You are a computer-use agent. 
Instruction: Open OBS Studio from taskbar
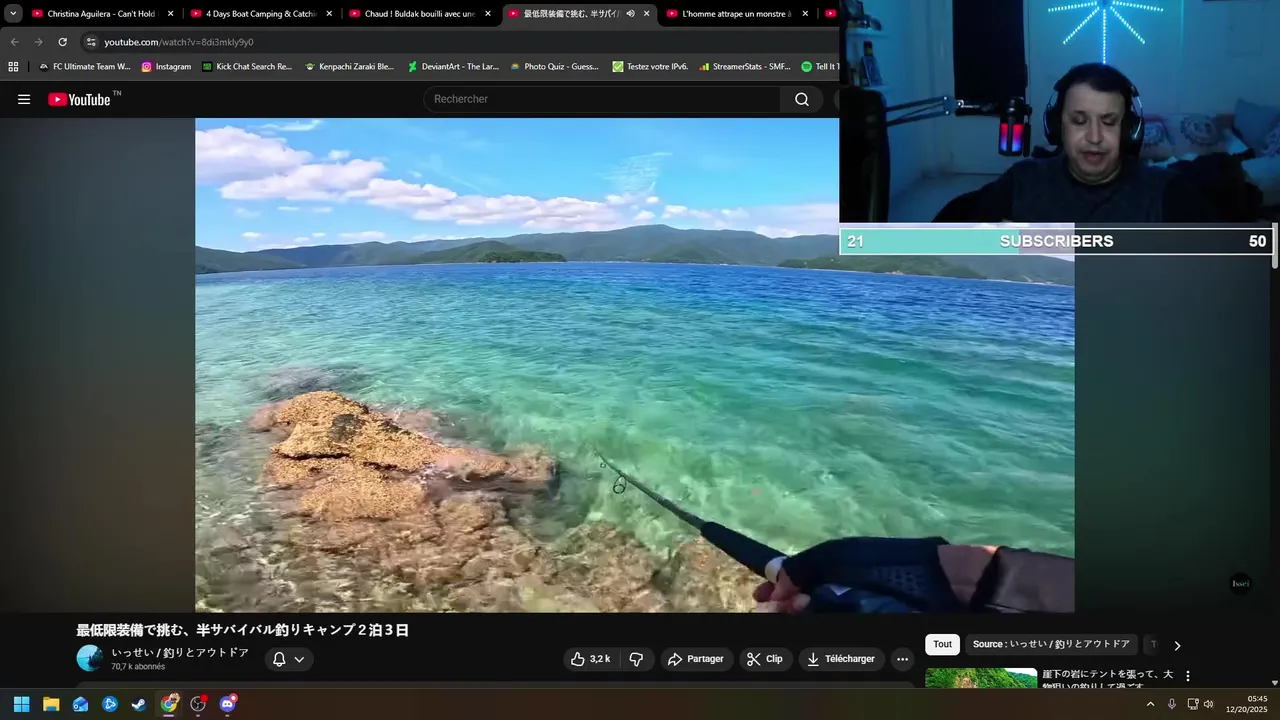click(x=198, y=704)
